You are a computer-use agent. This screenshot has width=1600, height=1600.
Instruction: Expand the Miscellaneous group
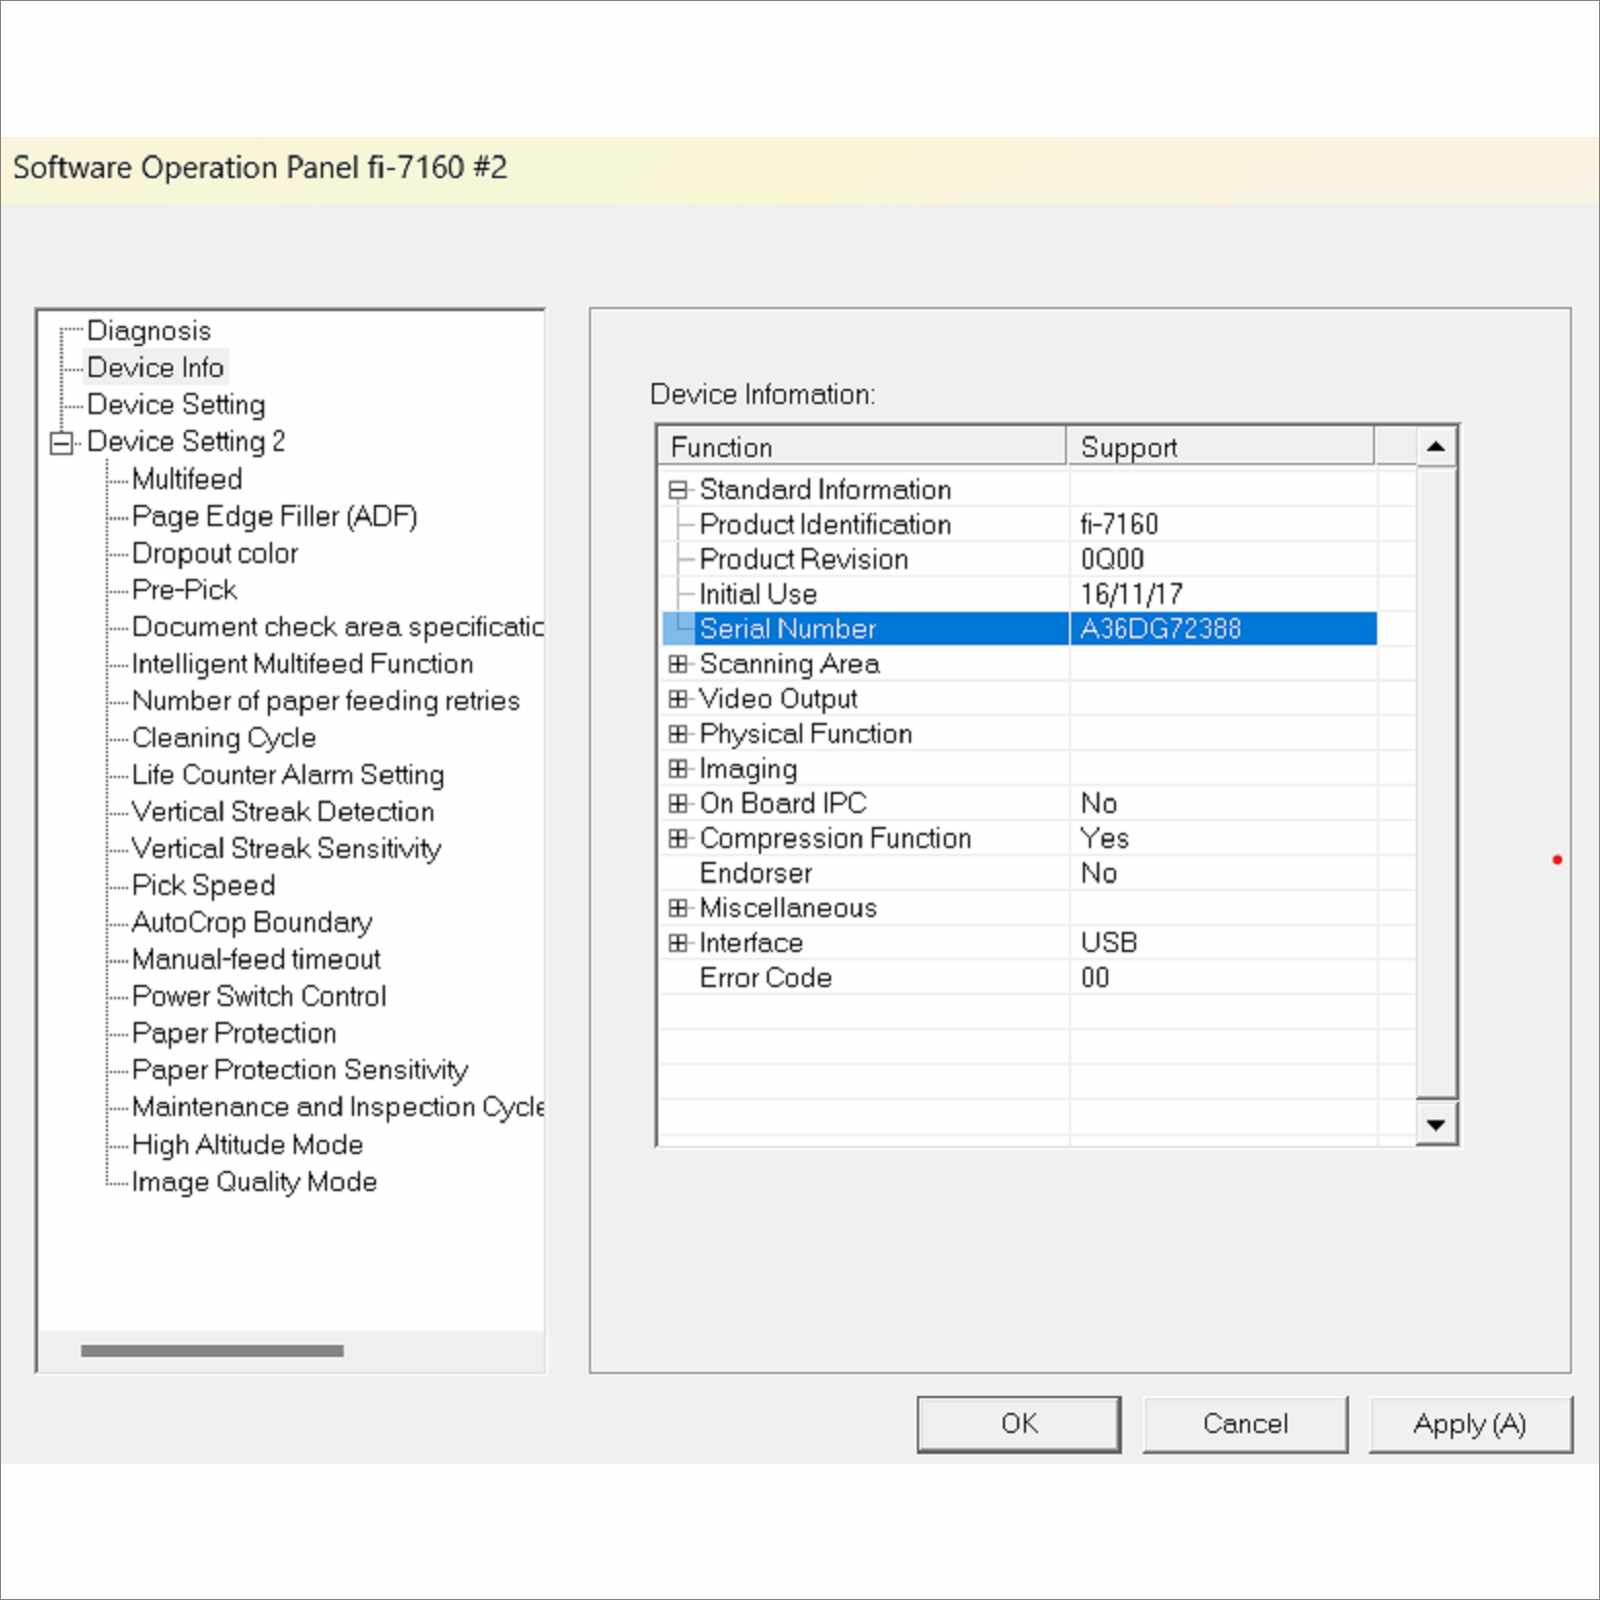[x=679, y=908]
